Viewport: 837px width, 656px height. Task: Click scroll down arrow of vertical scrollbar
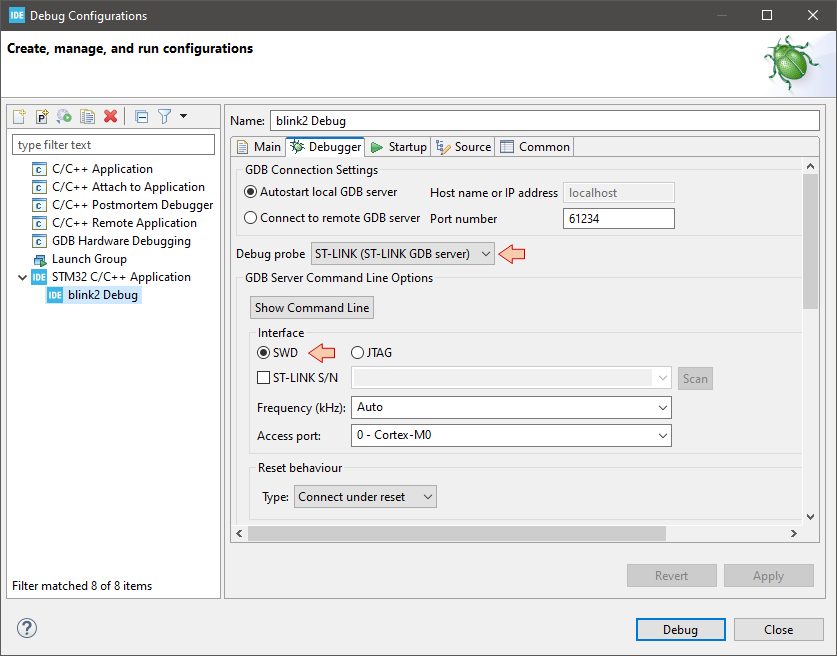tap(810, 516)
